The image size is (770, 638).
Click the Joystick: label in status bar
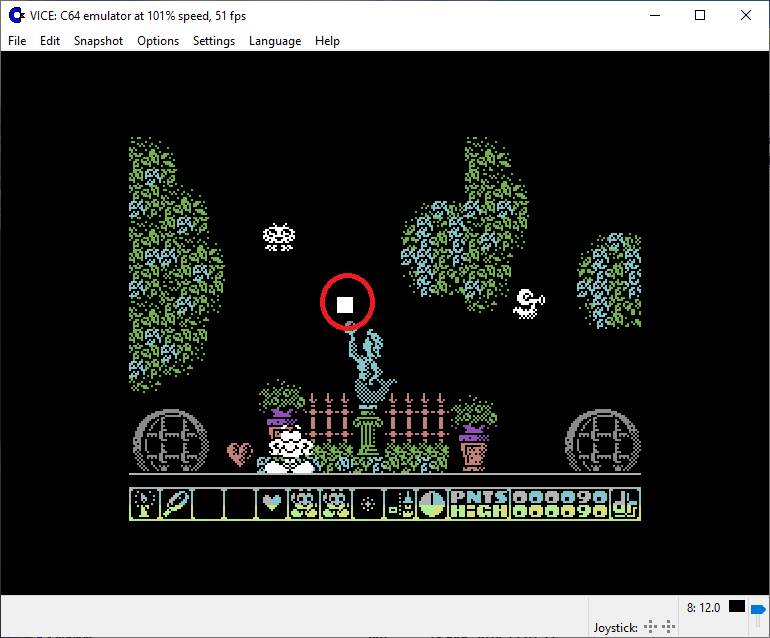(615, 628)
